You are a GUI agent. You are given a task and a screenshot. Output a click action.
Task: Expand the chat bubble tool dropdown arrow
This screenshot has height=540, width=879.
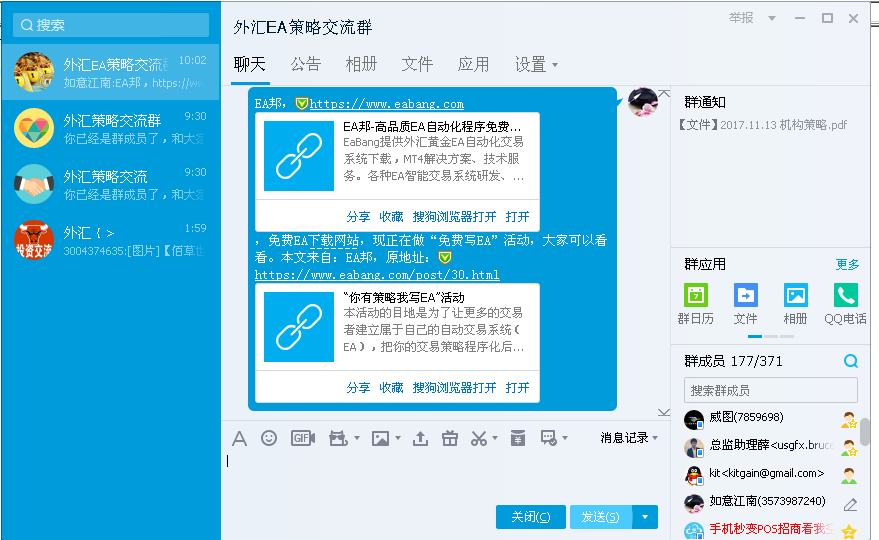(565, 439)
